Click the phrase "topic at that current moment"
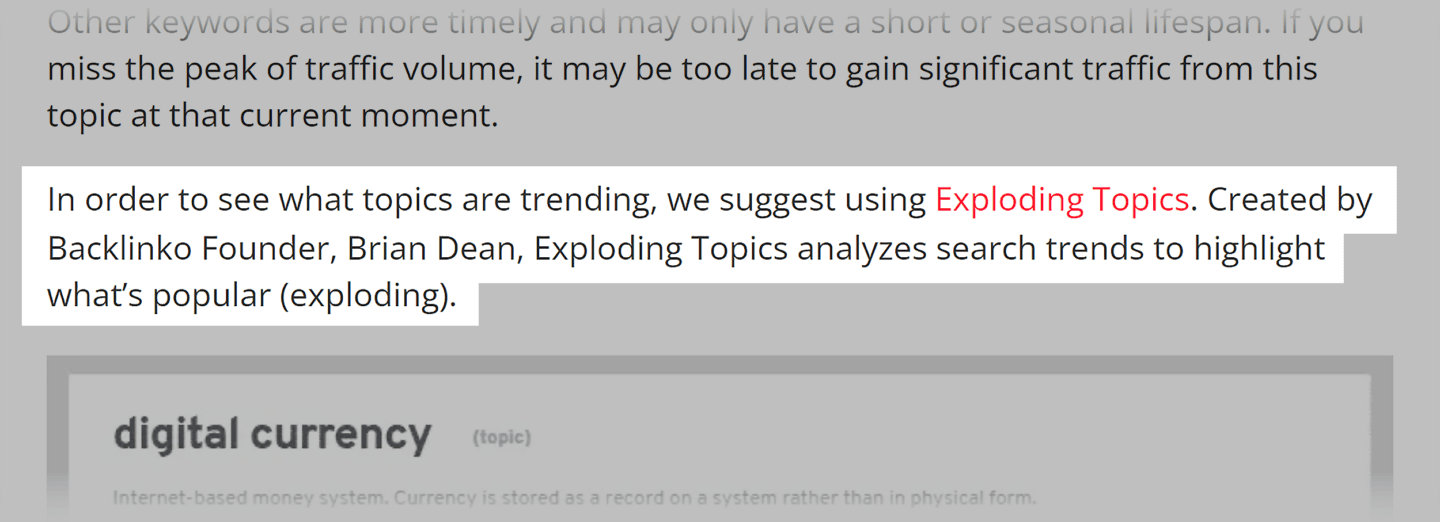 (271, 116)
